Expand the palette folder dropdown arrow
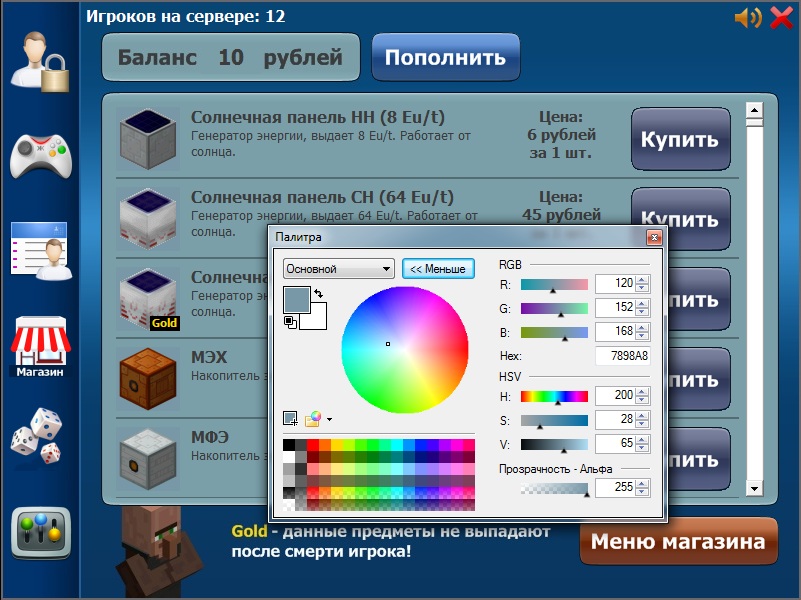This screenshot has width=801, height=600. 329,419
